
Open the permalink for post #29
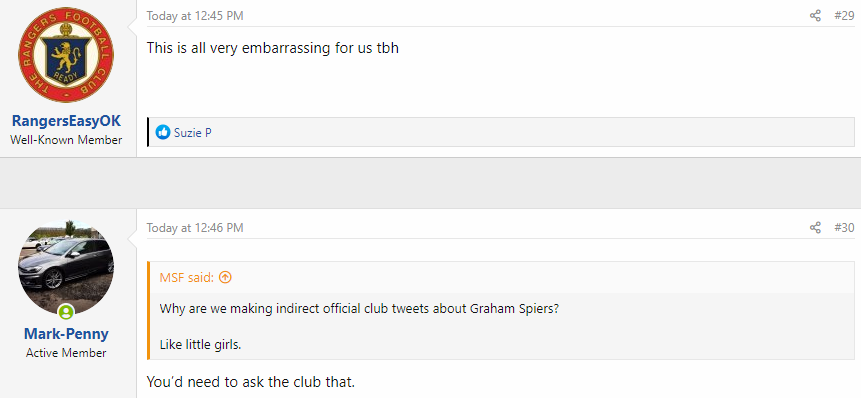(844, 16)
